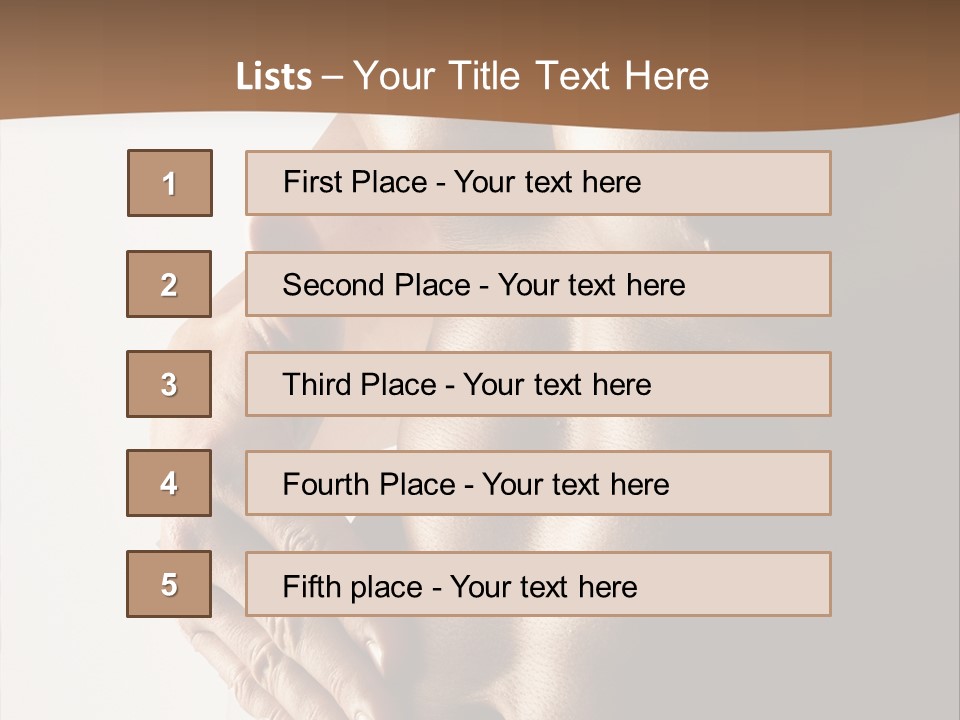Select the number 2 box
960x720 pixels.
point(169,284)
